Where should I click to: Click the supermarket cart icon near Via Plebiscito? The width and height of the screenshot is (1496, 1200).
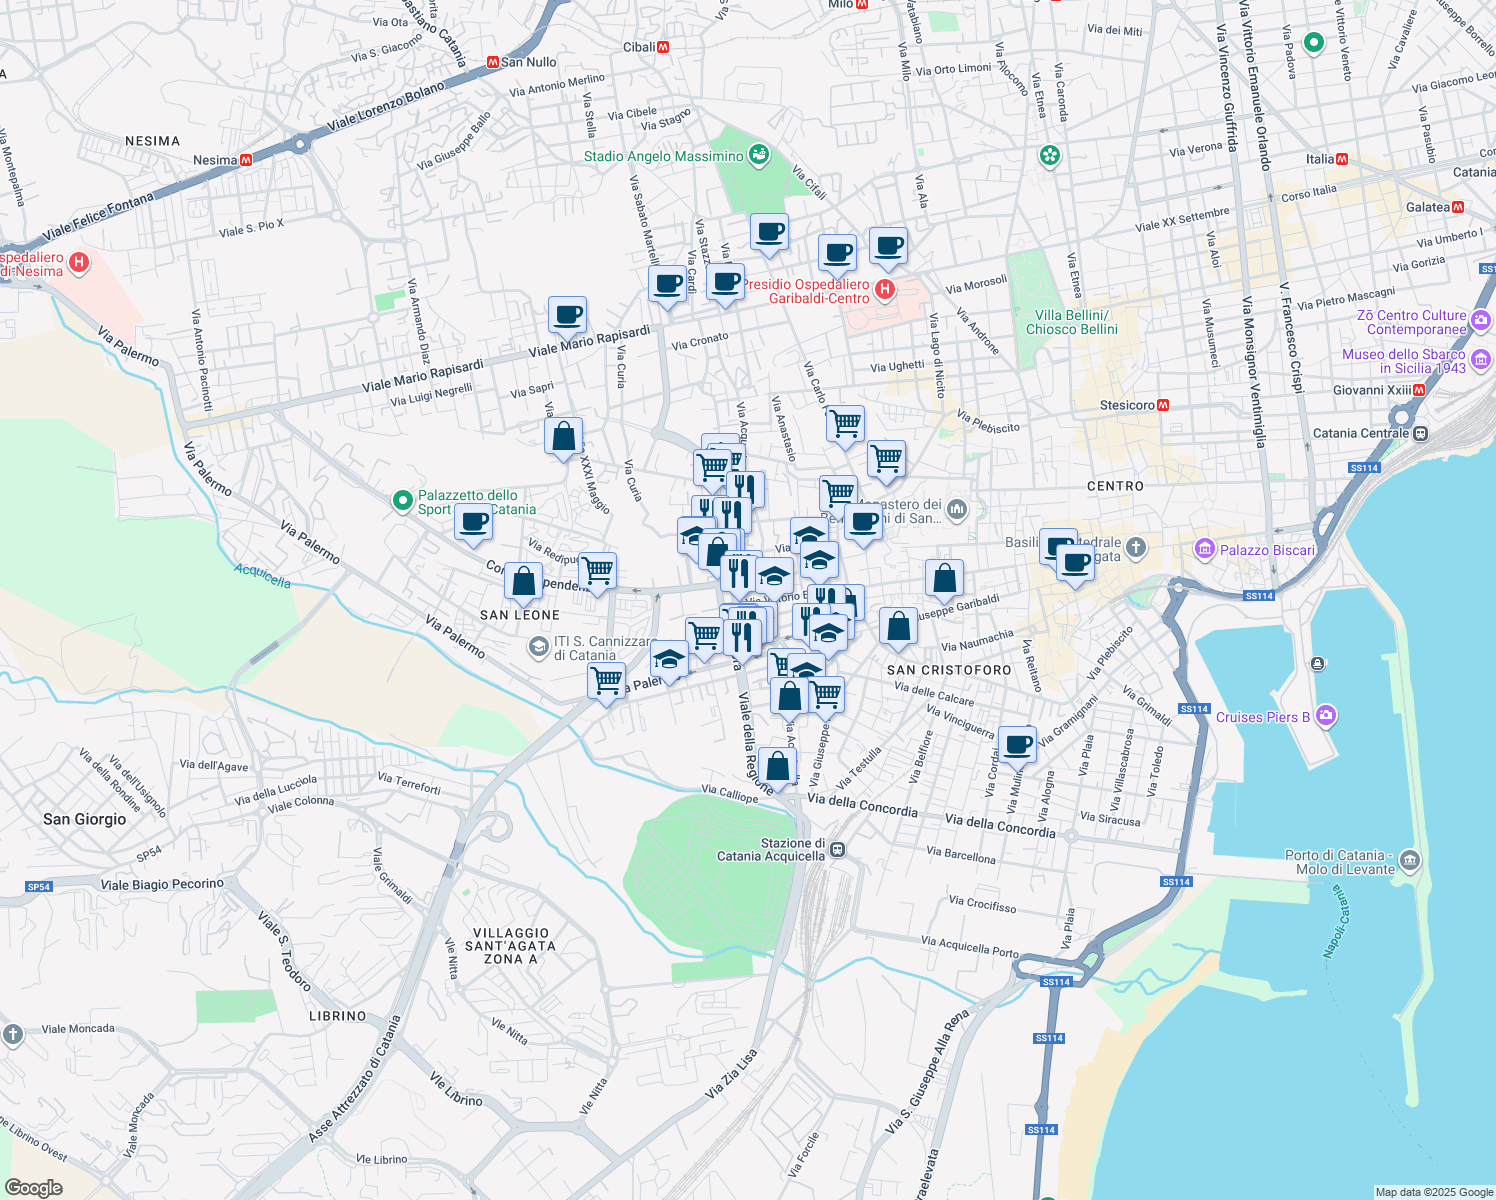(888, 460)
